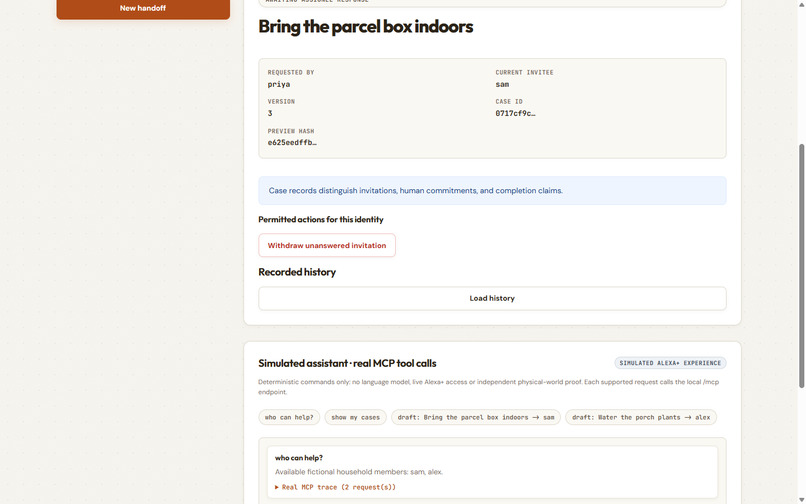The height and width of the screenshot is (504, 806).
Task: Click the requested by value 'priya'
Action: pos(279,84)
